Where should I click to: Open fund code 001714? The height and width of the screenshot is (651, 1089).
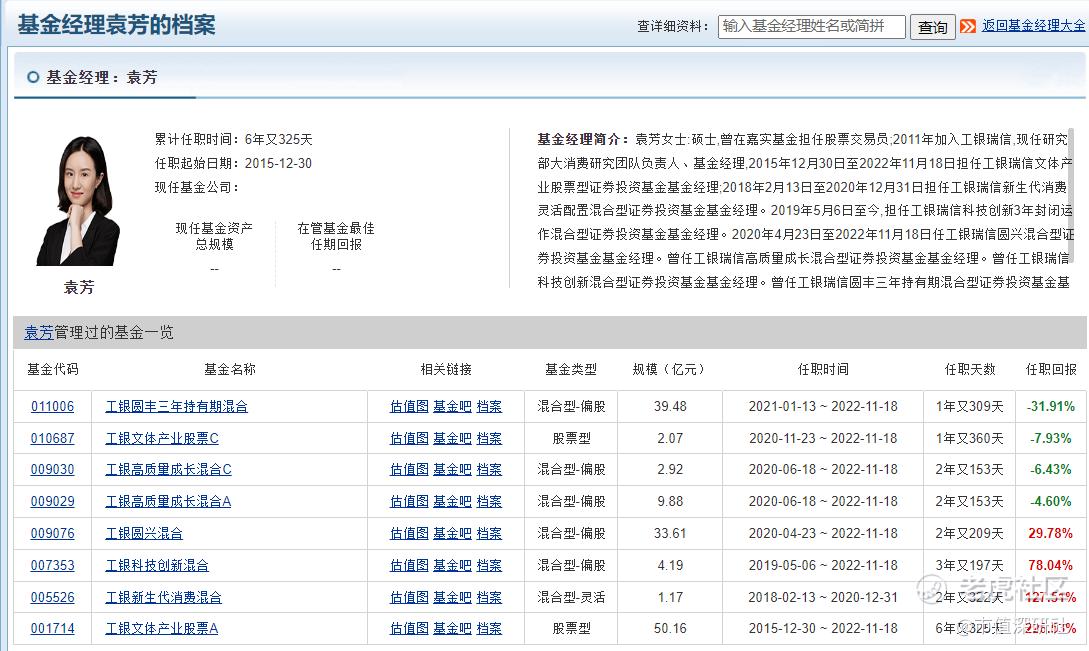(x=52, y=629)
